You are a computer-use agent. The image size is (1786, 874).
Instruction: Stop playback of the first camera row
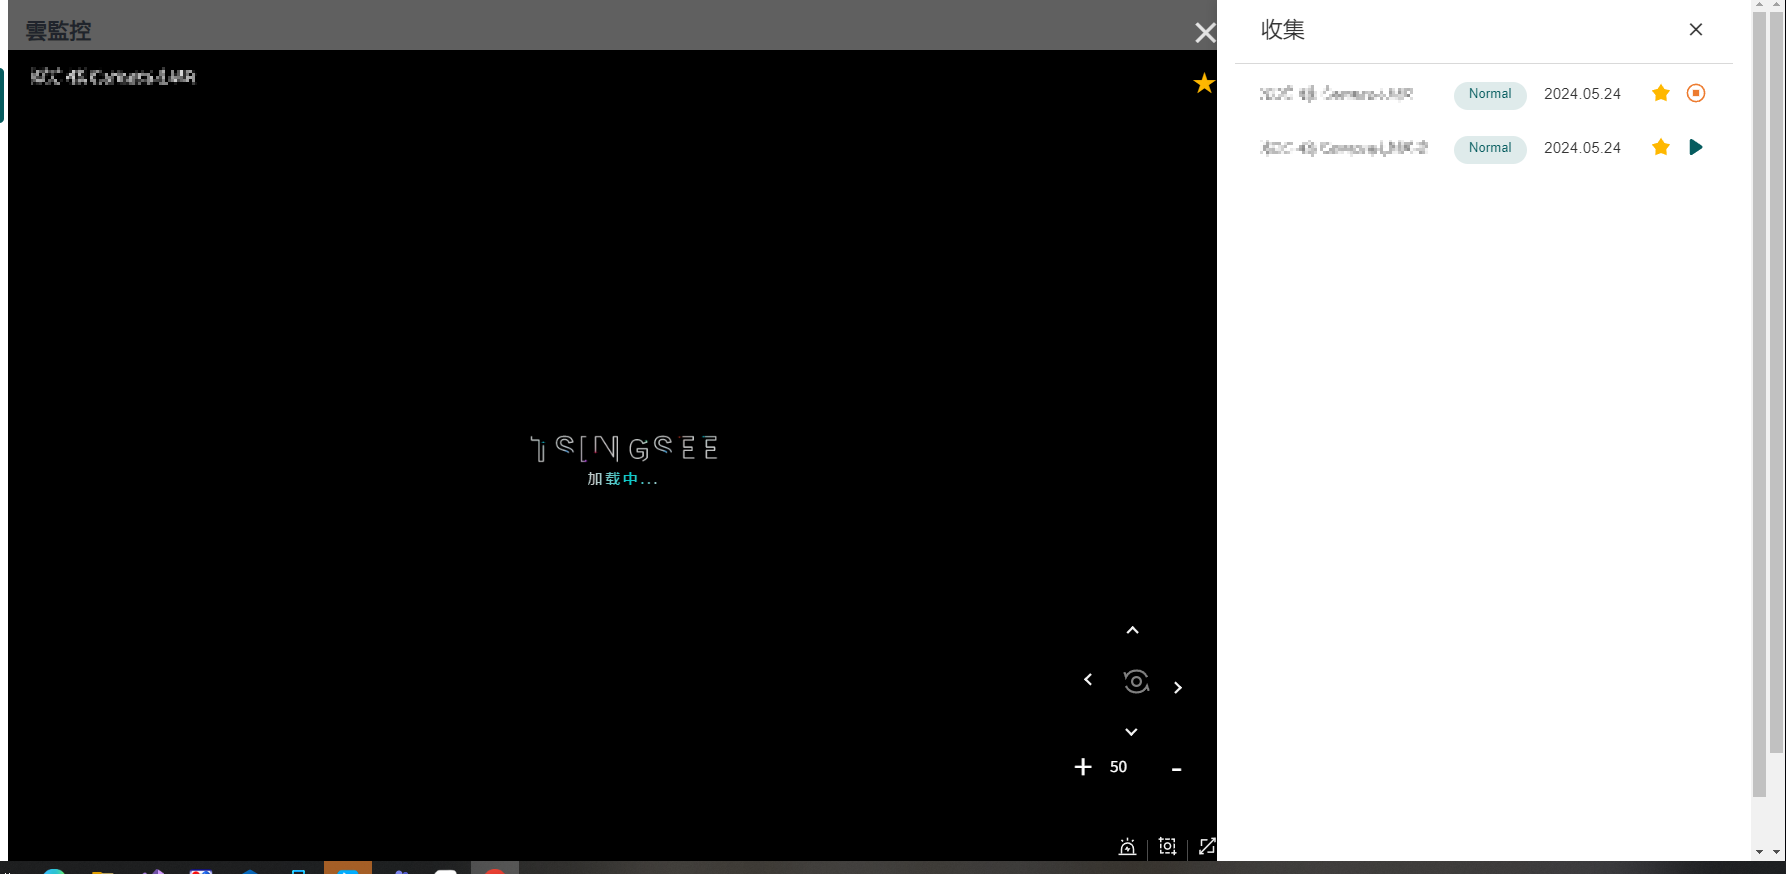1696,93
